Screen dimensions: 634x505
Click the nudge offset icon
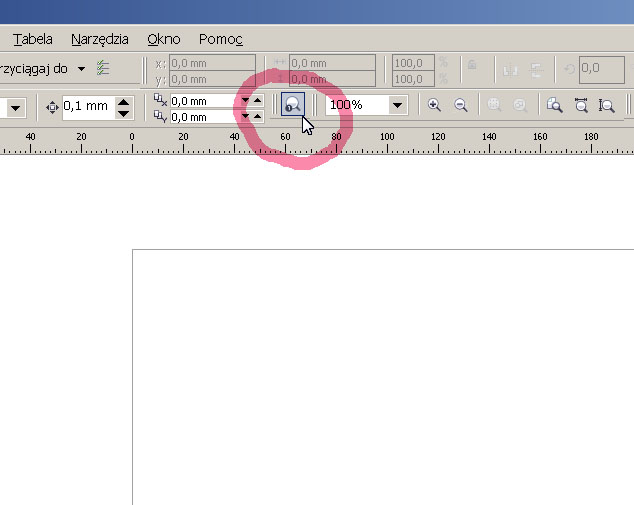[52, 106]
